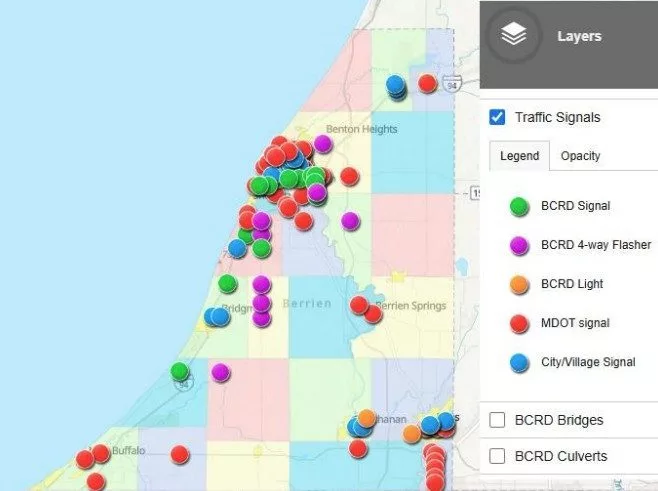The height and width of the screenshot is (491, 658).
Task: Select the orange BCRD Light marker at Buchanan
Action: click(367, 418)
